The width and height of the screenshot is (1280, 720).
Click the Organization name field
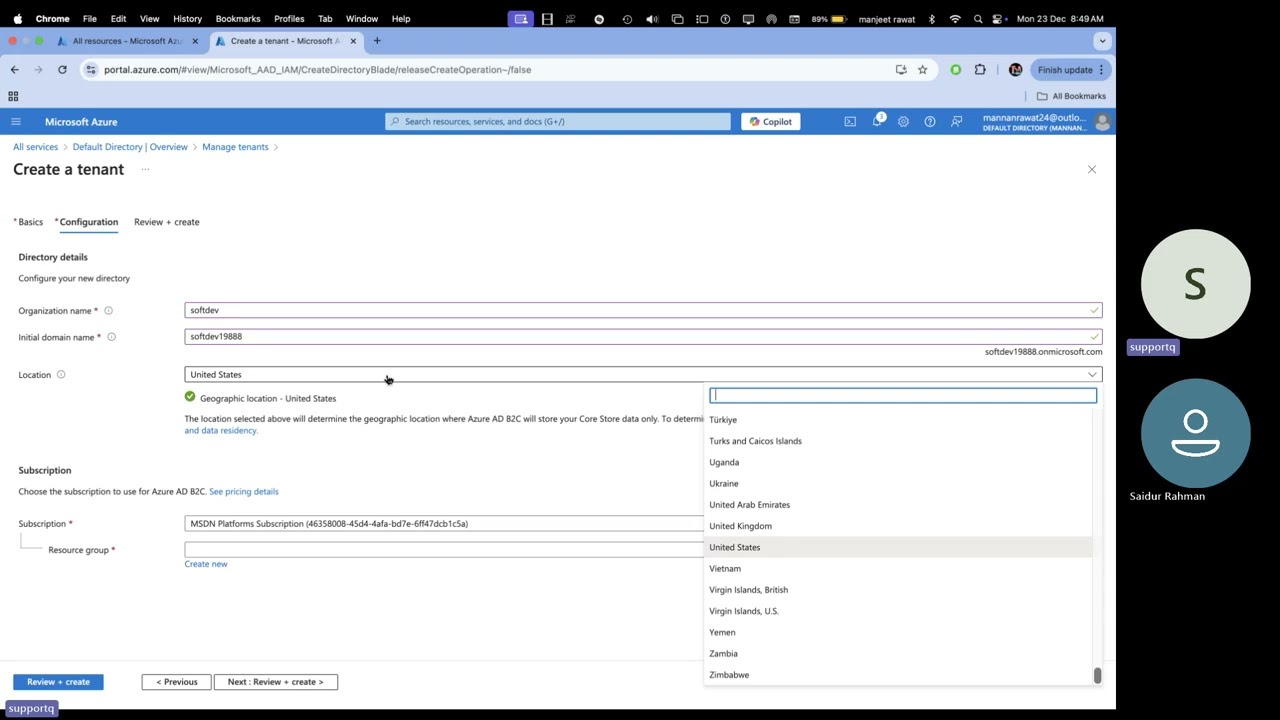[x=643, y=310]
